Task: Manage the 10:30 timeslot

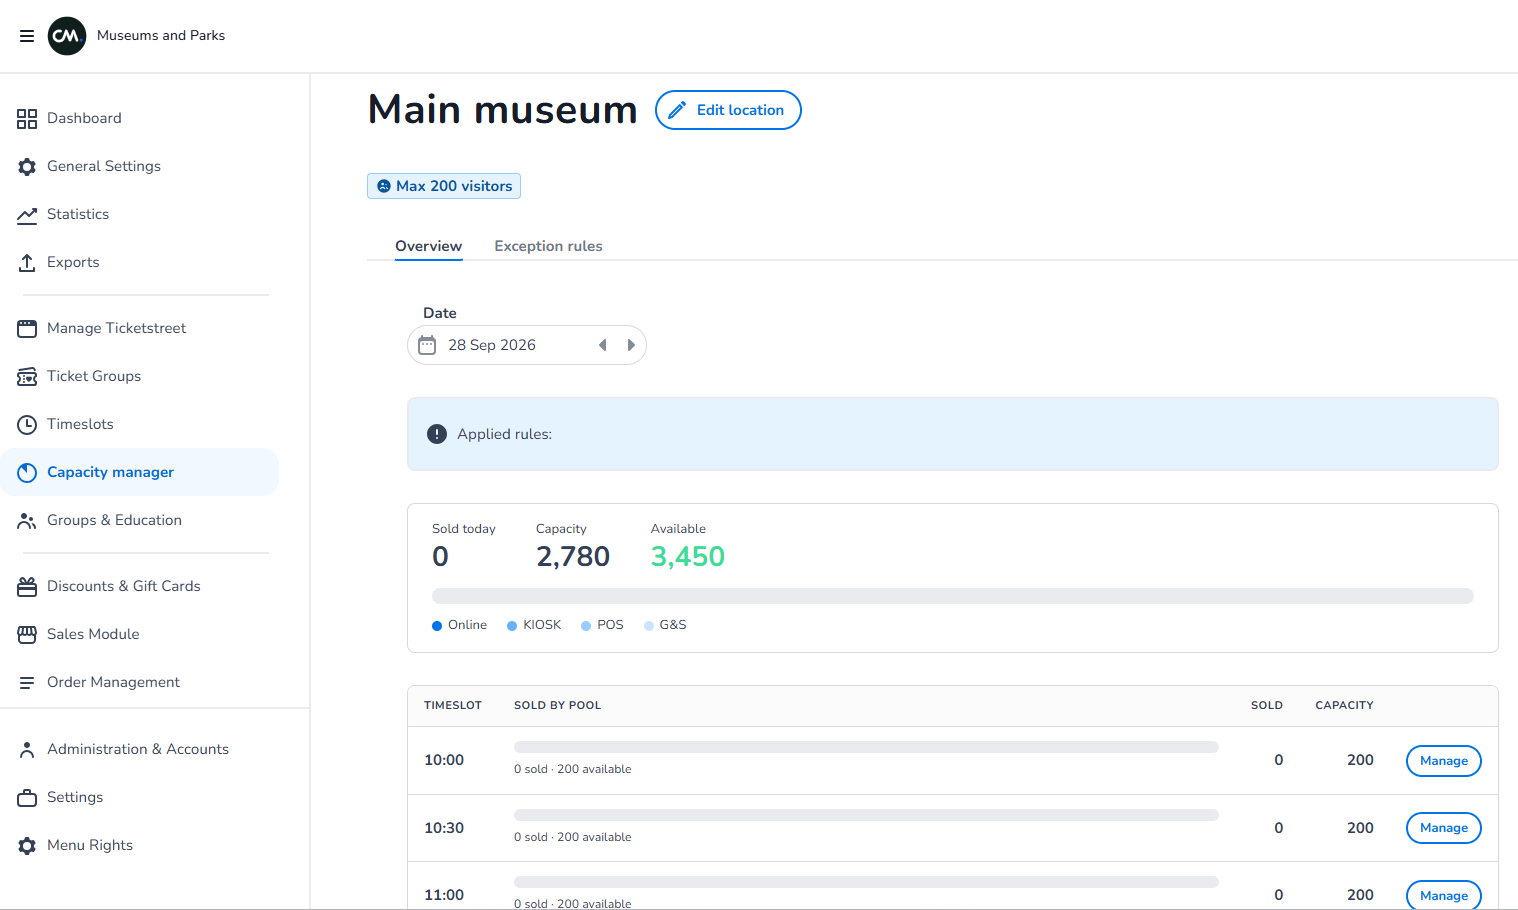Action: coord(1444,828)
